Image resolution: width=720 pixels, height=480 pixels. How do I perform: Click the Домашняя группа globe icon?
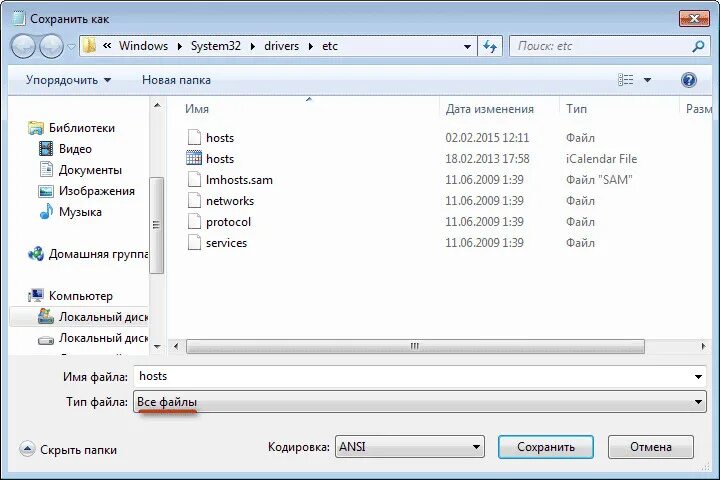35,254
